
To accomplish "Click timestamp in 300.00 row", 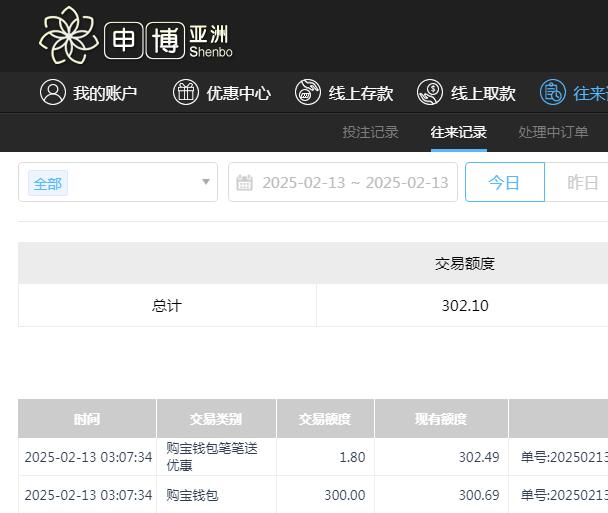I will point(88,495).
